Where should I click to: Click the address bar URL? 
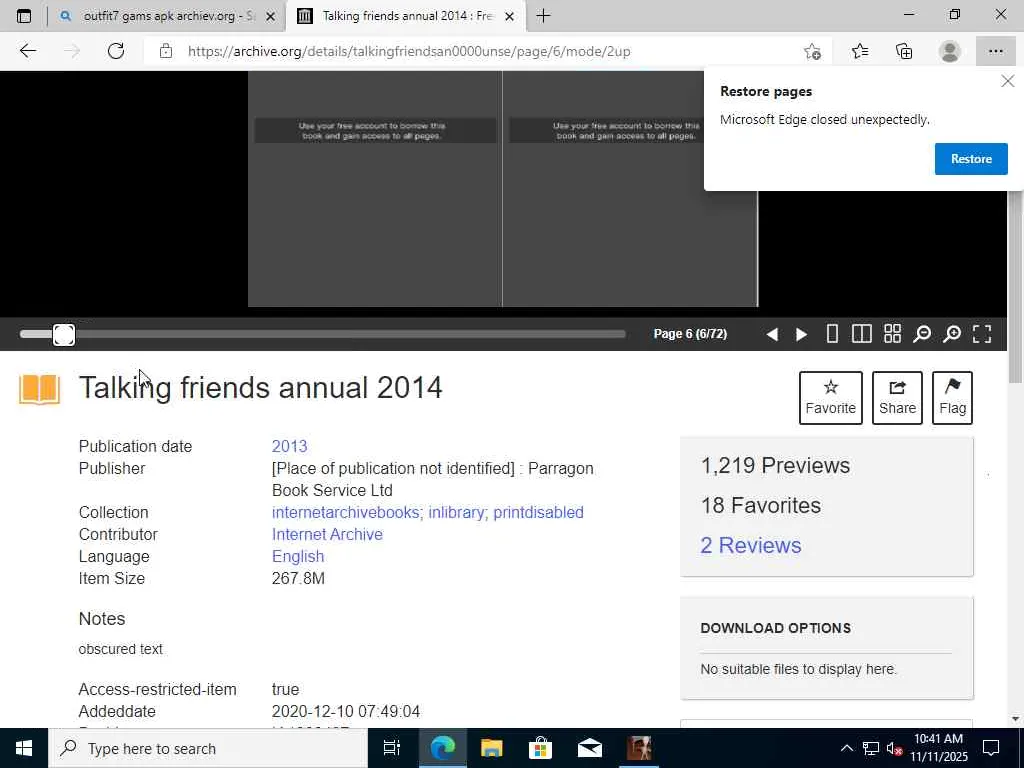409,51
